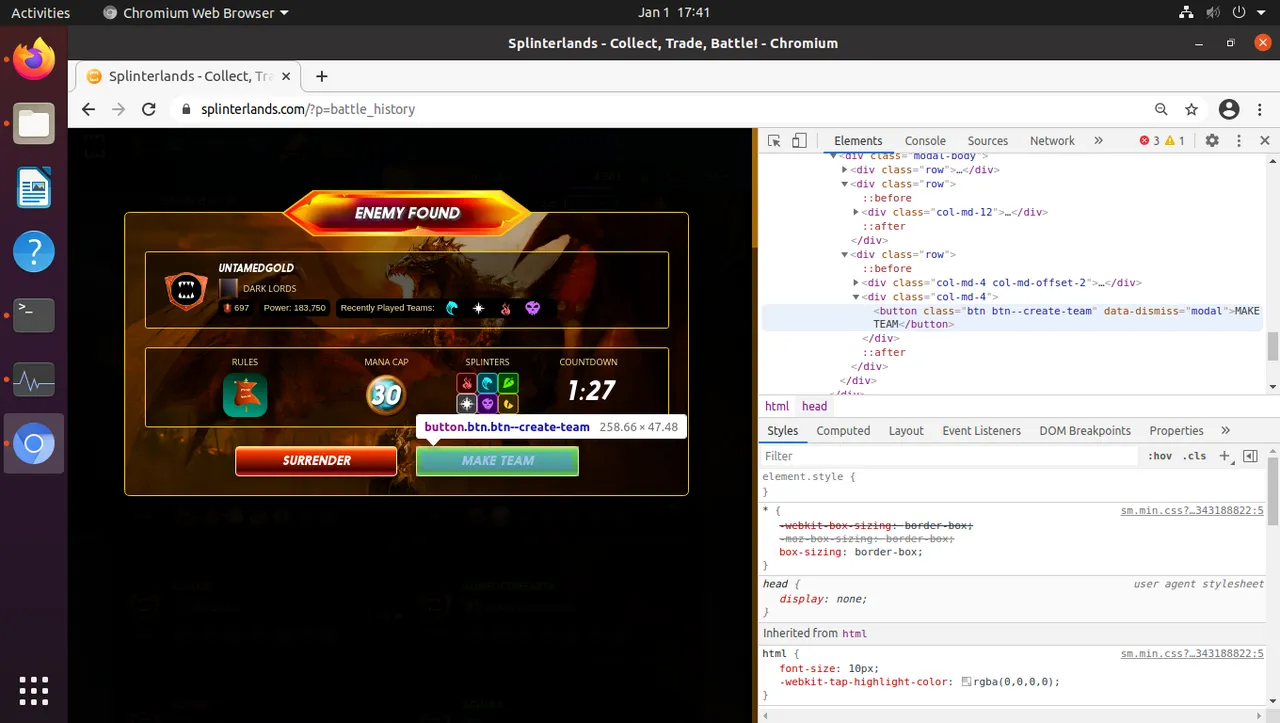
Task: Click the zoom magnifier in address bar
Action: tap(1161, 109)
